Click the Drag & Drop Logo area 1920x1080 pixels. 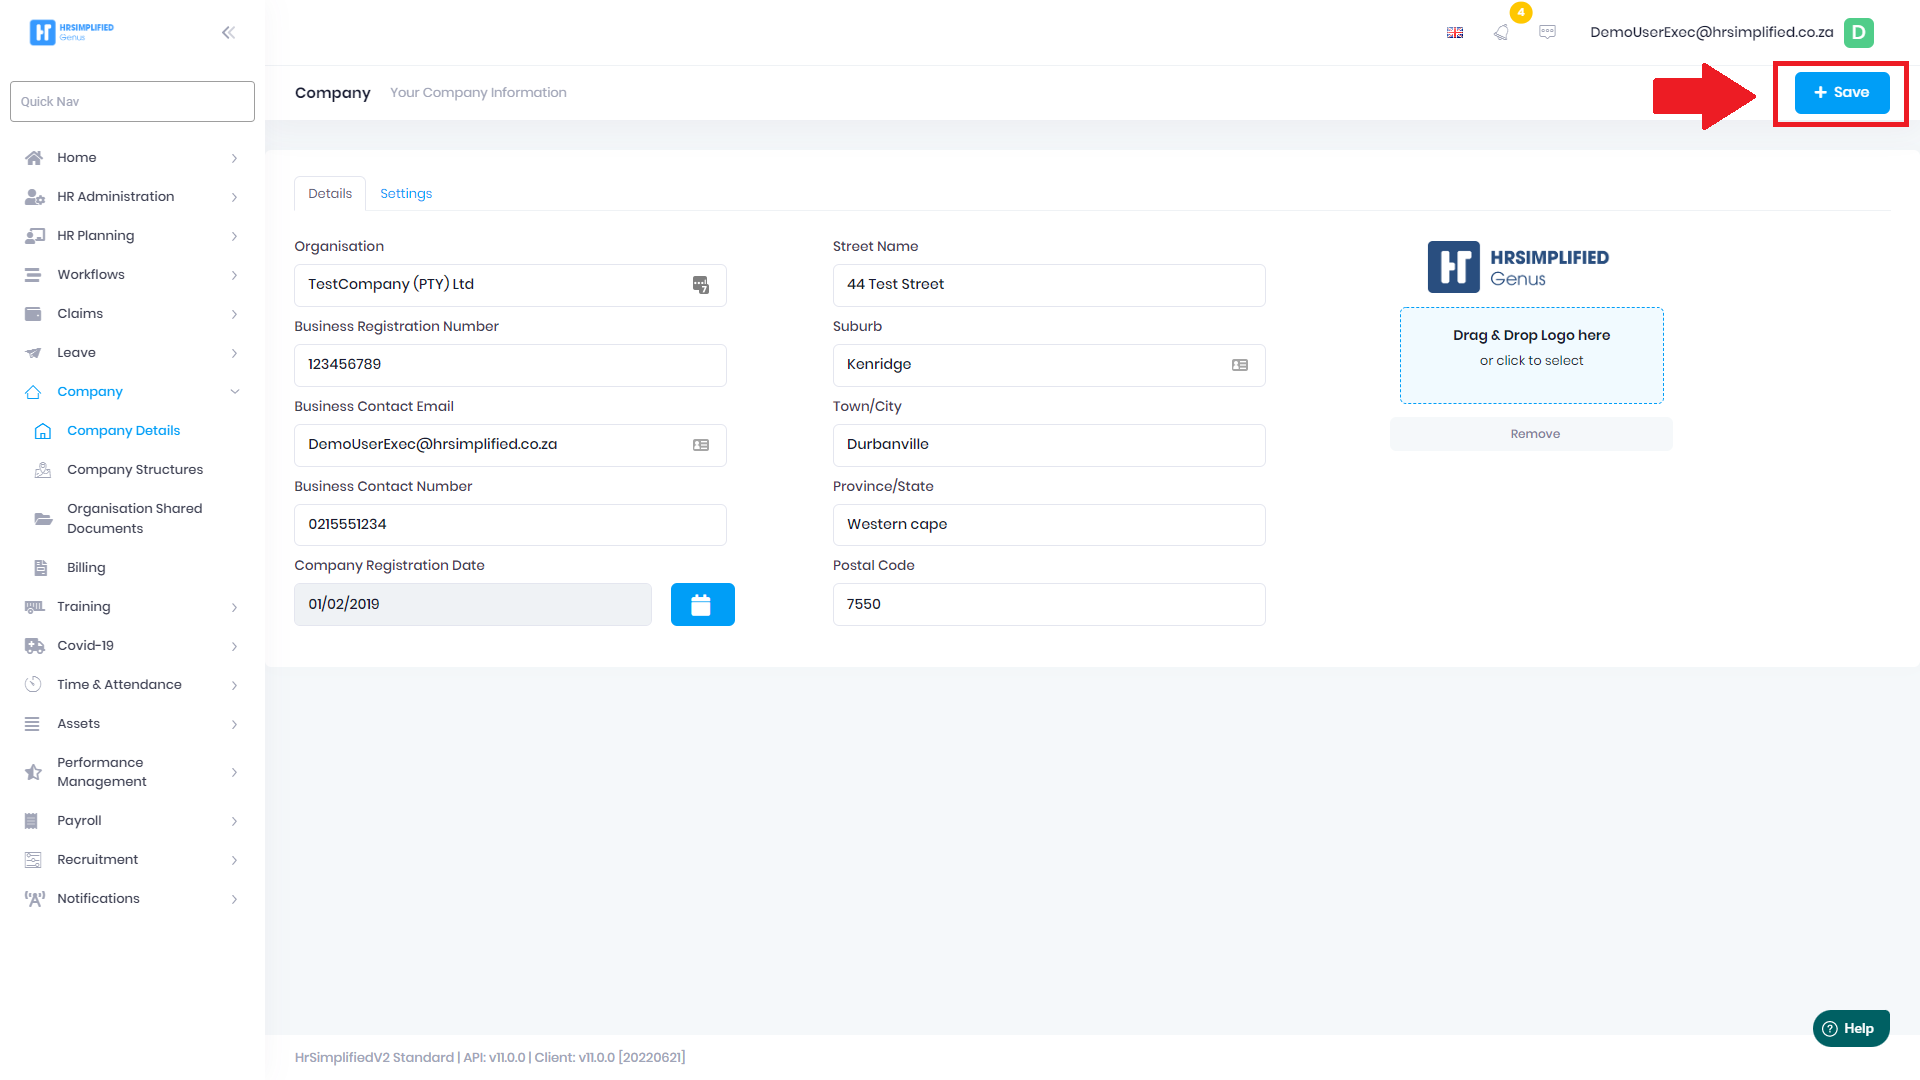coord(1531,355)
